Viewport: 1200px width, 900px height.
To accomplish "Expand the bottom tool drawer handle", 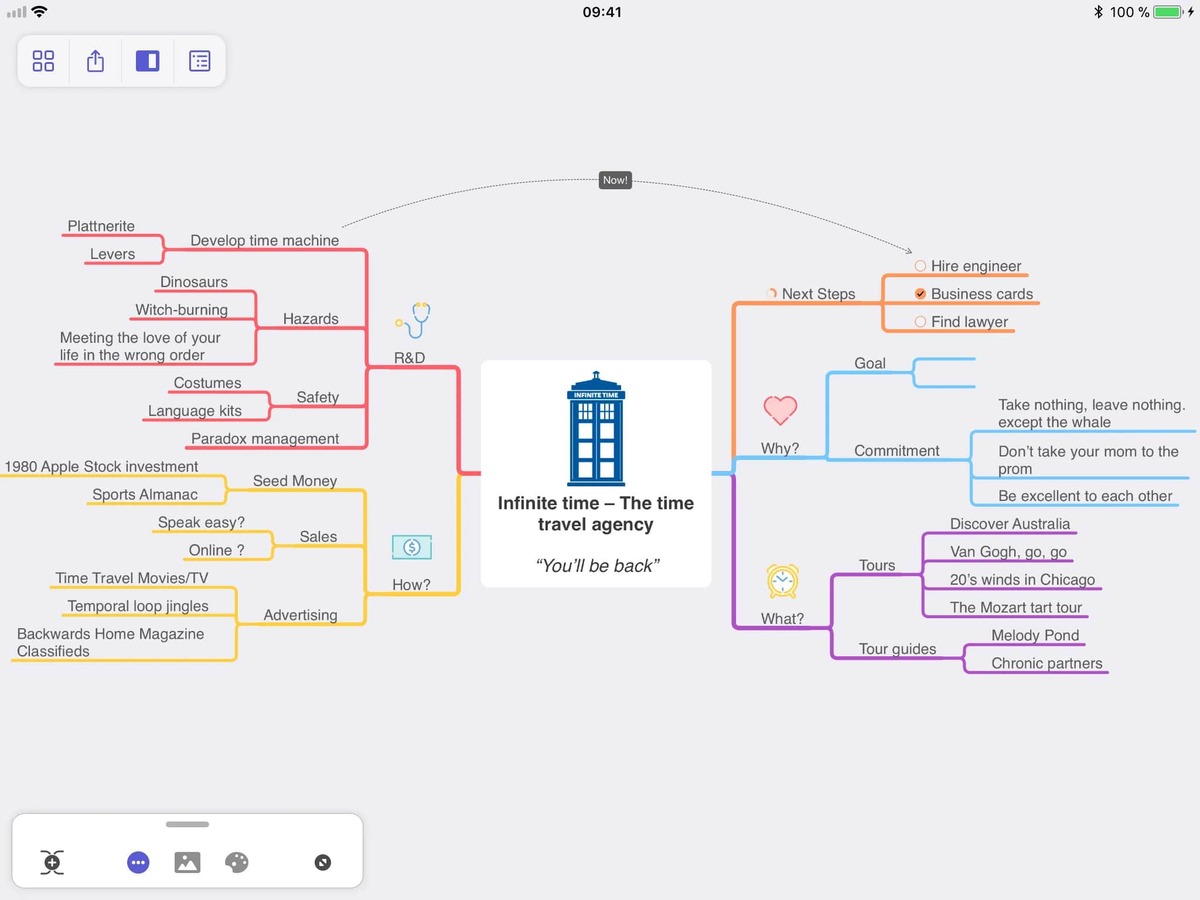I will coord(187,824).
